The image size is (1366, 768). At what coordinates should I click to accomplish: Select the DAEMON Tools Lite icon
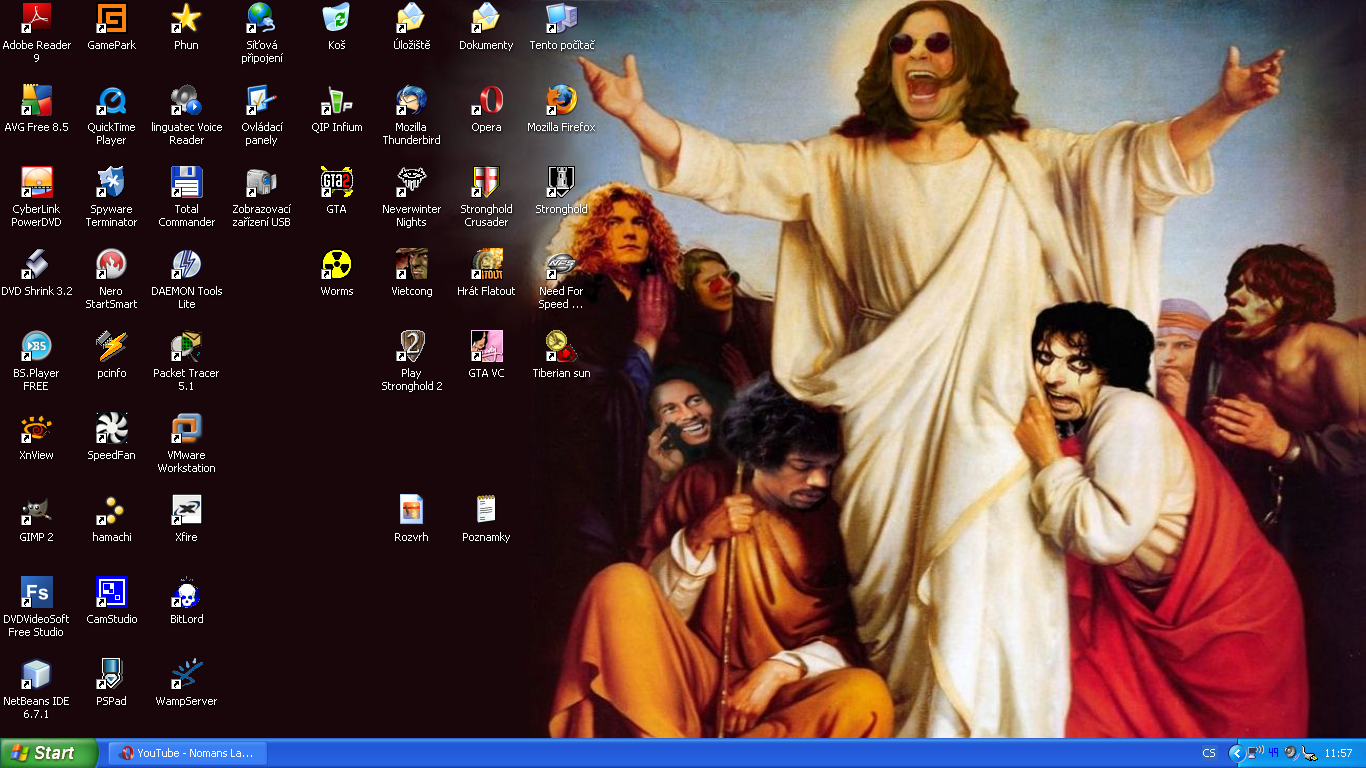click(x=186, y=265)
